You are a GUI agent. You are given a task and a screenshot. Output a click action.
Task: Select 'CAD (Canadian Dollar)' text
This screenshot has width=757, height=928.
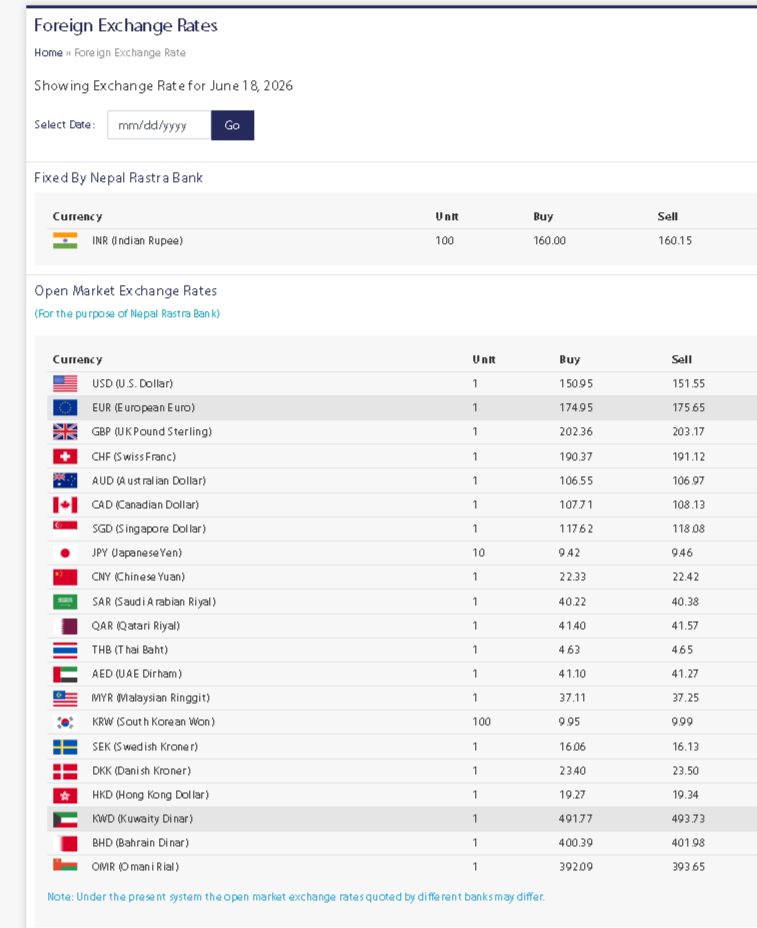145,505
